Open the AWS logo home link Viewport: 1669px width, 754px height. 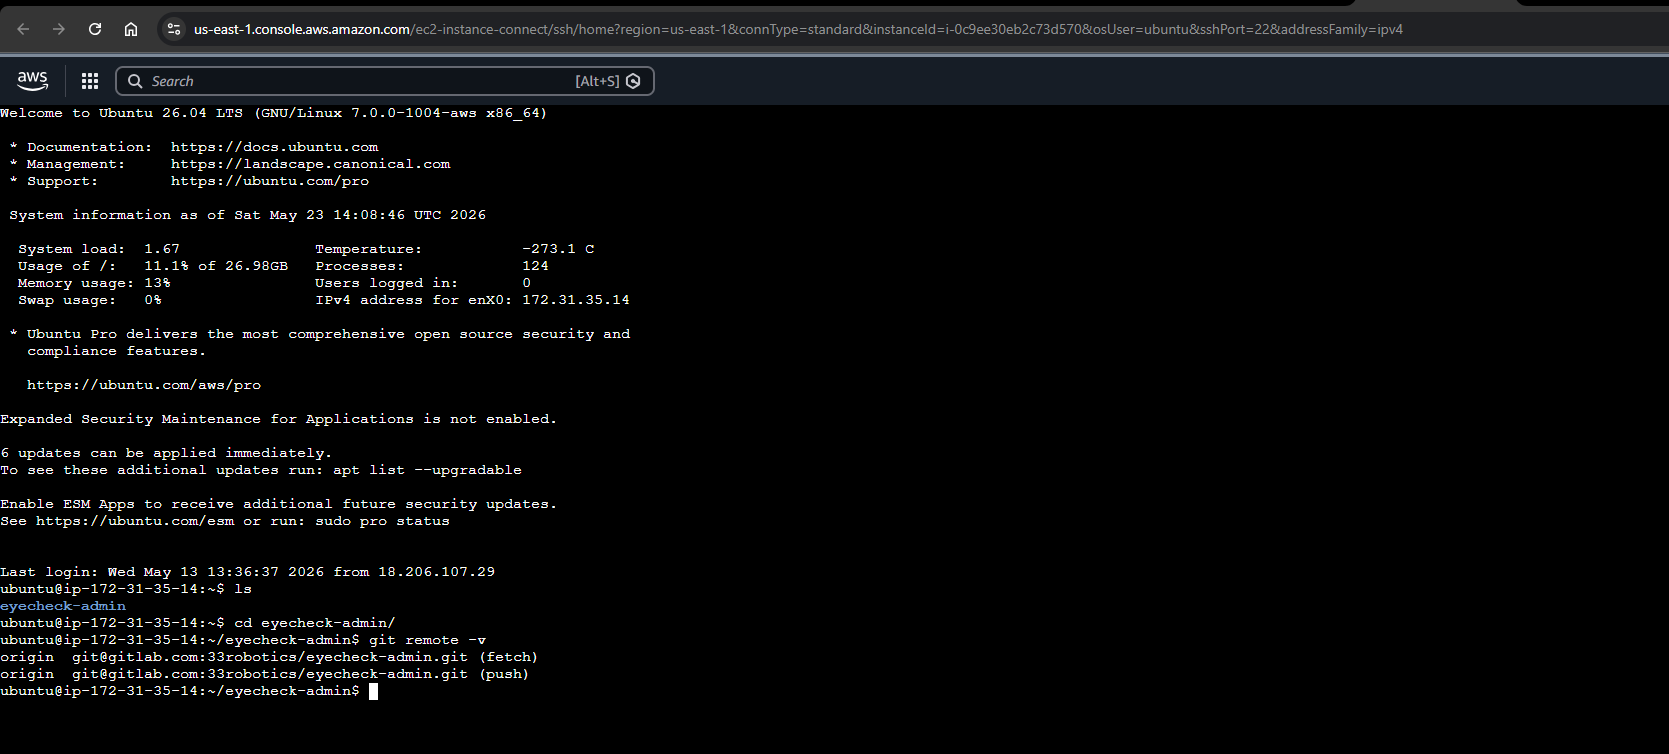point(32,80)
